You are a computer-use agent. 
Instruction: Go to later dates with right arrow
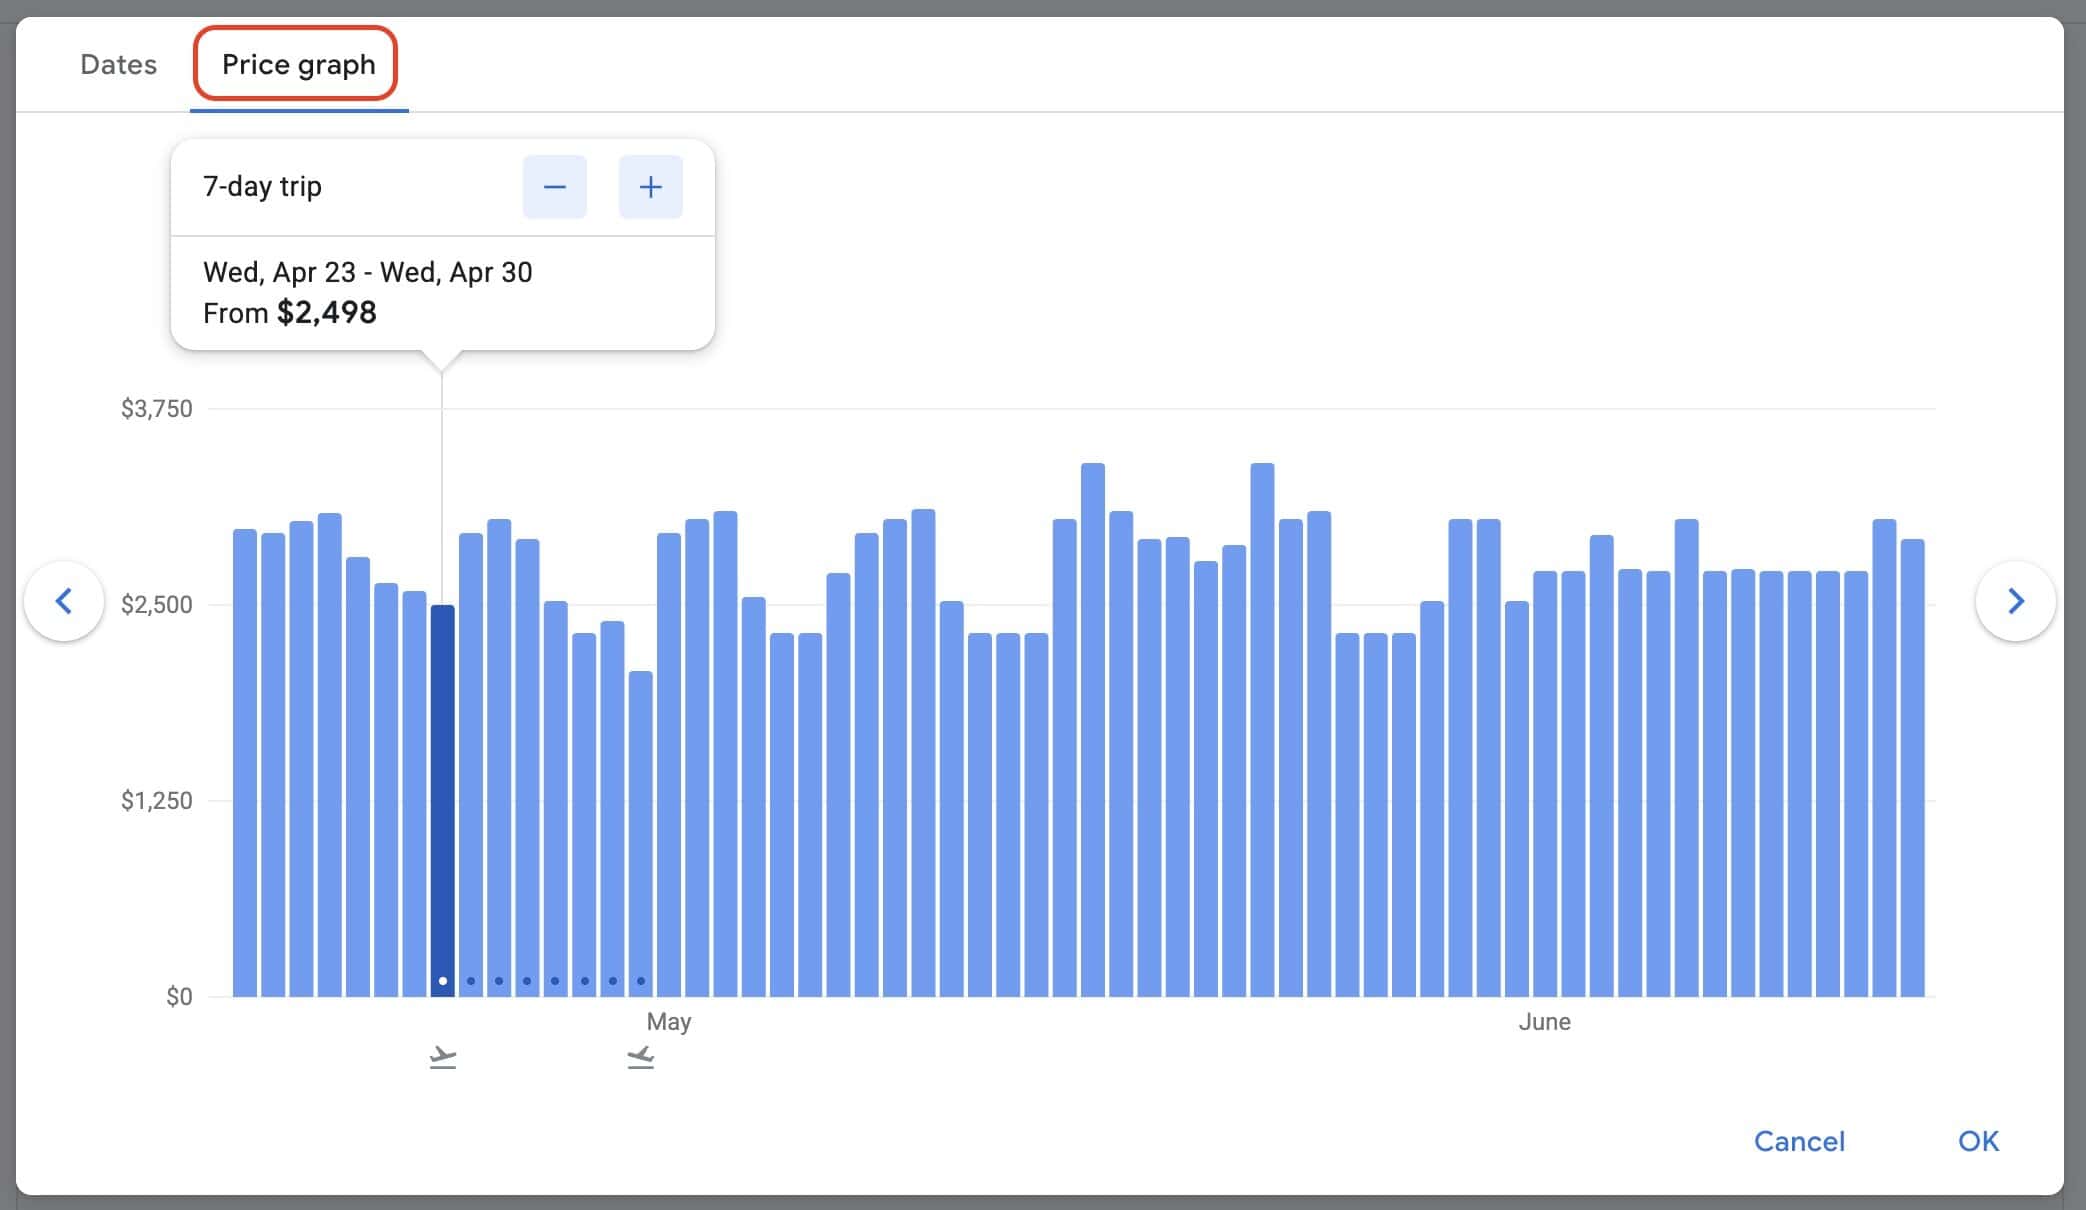(x=2015, y=601)
